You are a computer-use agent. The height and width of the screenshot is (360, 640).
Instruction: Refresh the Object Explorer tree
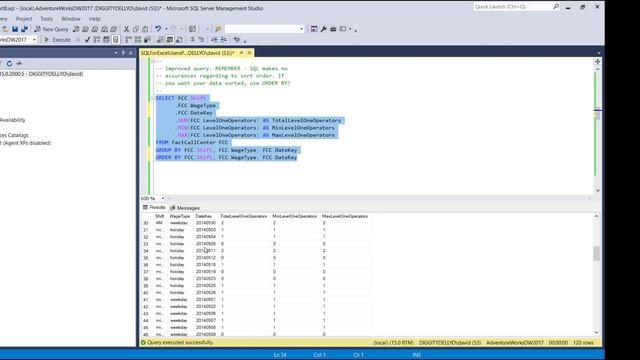pos(9,63)
